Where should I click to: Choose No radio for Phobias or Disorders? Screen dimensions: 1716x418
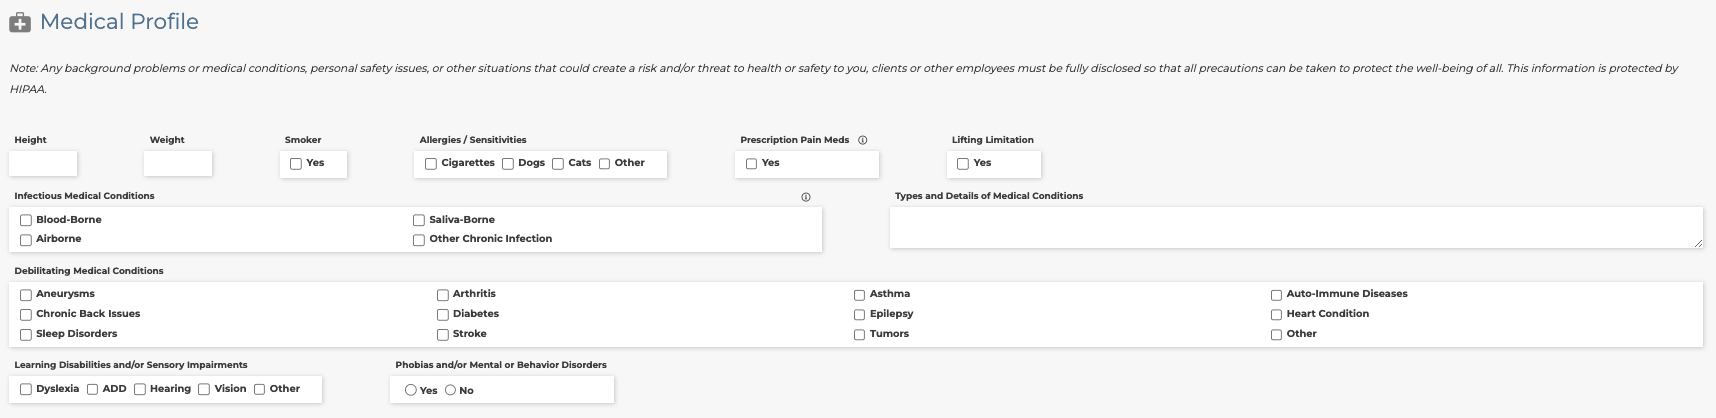tap(450, 390)
